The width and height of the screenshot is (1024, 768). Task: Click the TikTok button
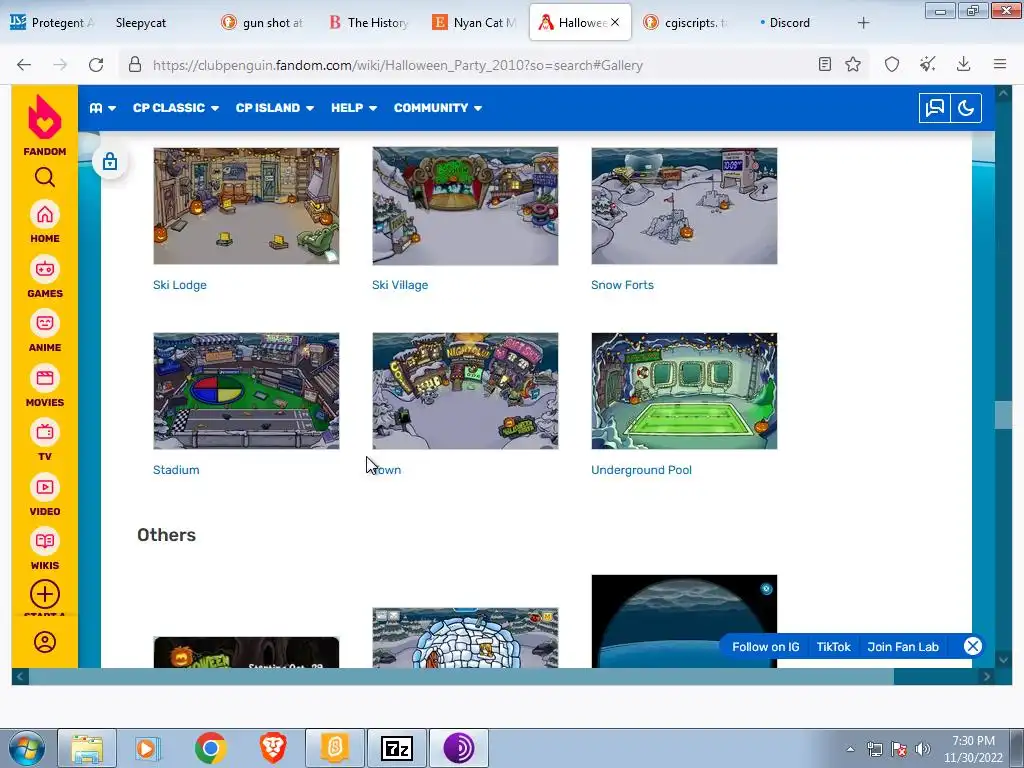click(833, 647)
